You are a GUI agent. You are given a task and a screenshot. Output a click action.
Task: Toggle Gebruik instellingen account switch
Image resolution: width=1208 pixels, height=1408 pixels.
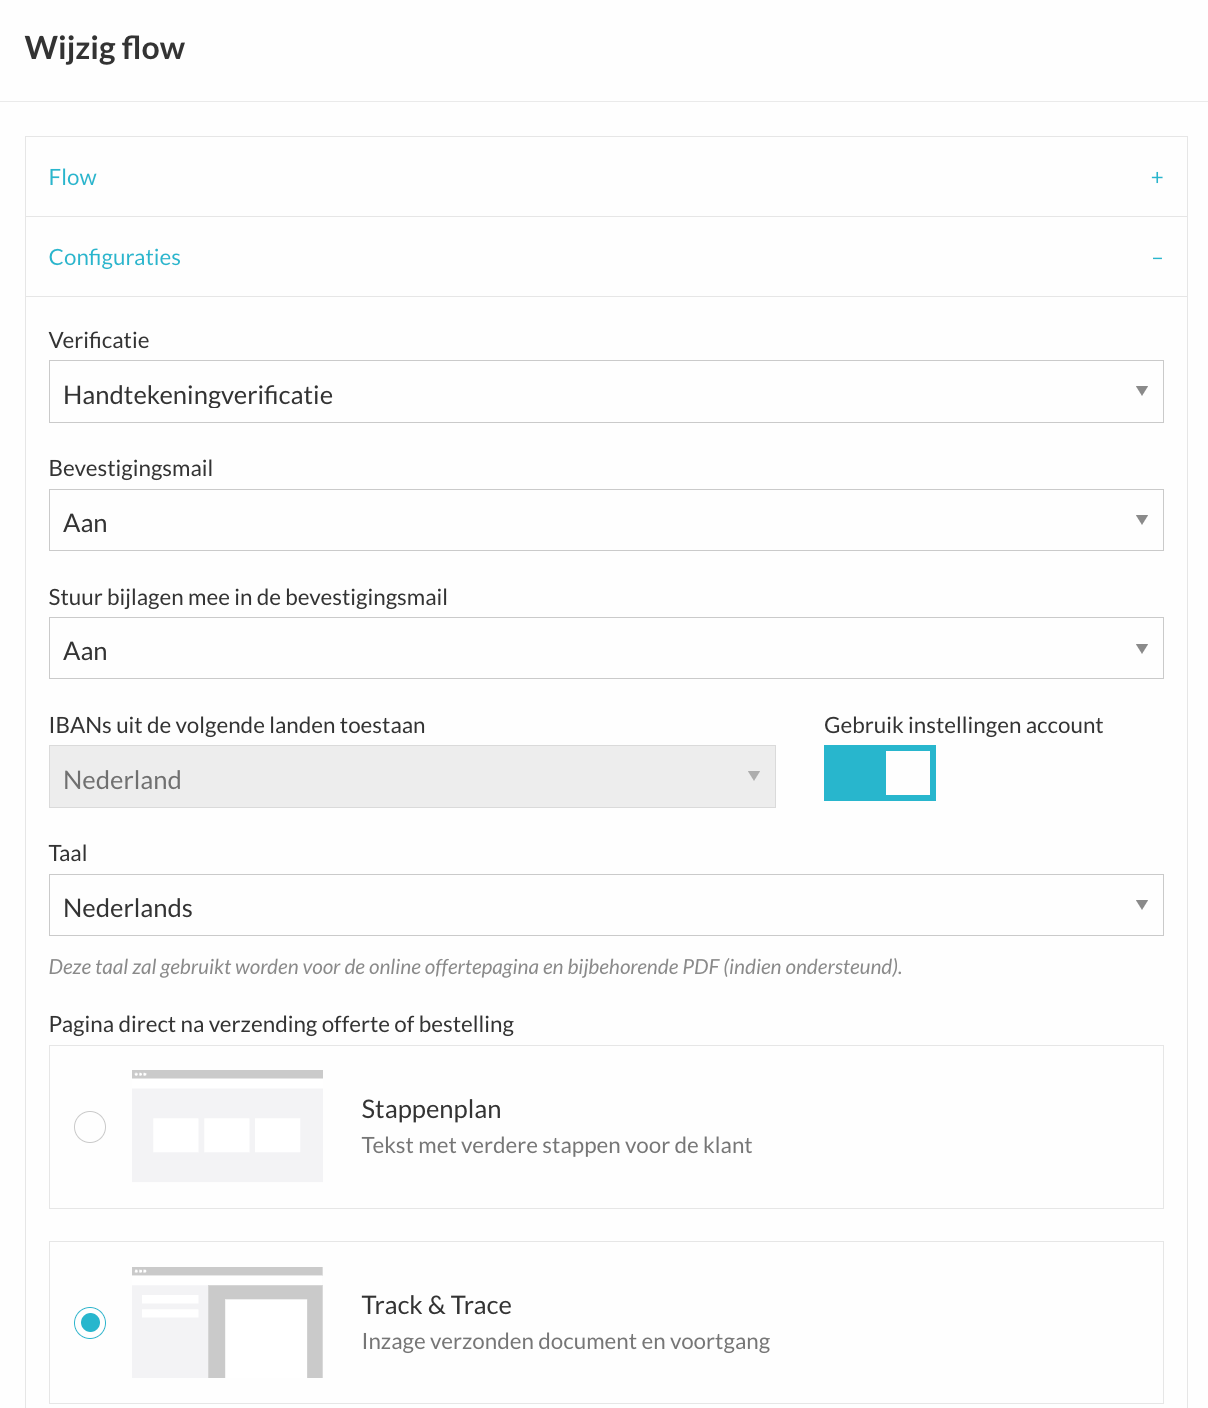point(880,773)
